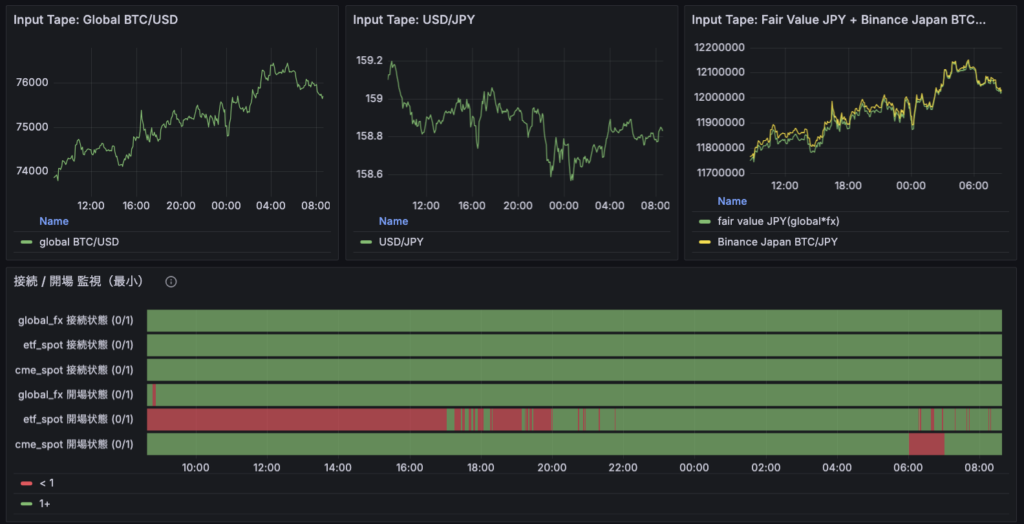Click yellow color swatch of Binance Japan BTC/JPY
The height and width of the screenshot is (524, 1024).
click(x=703, y=242)
